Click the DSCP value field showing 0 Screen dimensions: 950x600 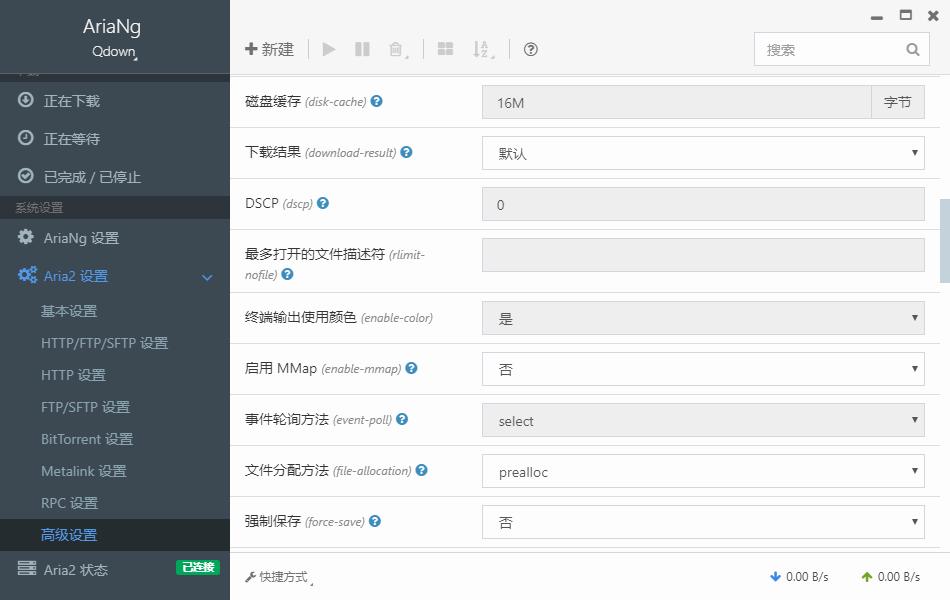click(703, 204)
